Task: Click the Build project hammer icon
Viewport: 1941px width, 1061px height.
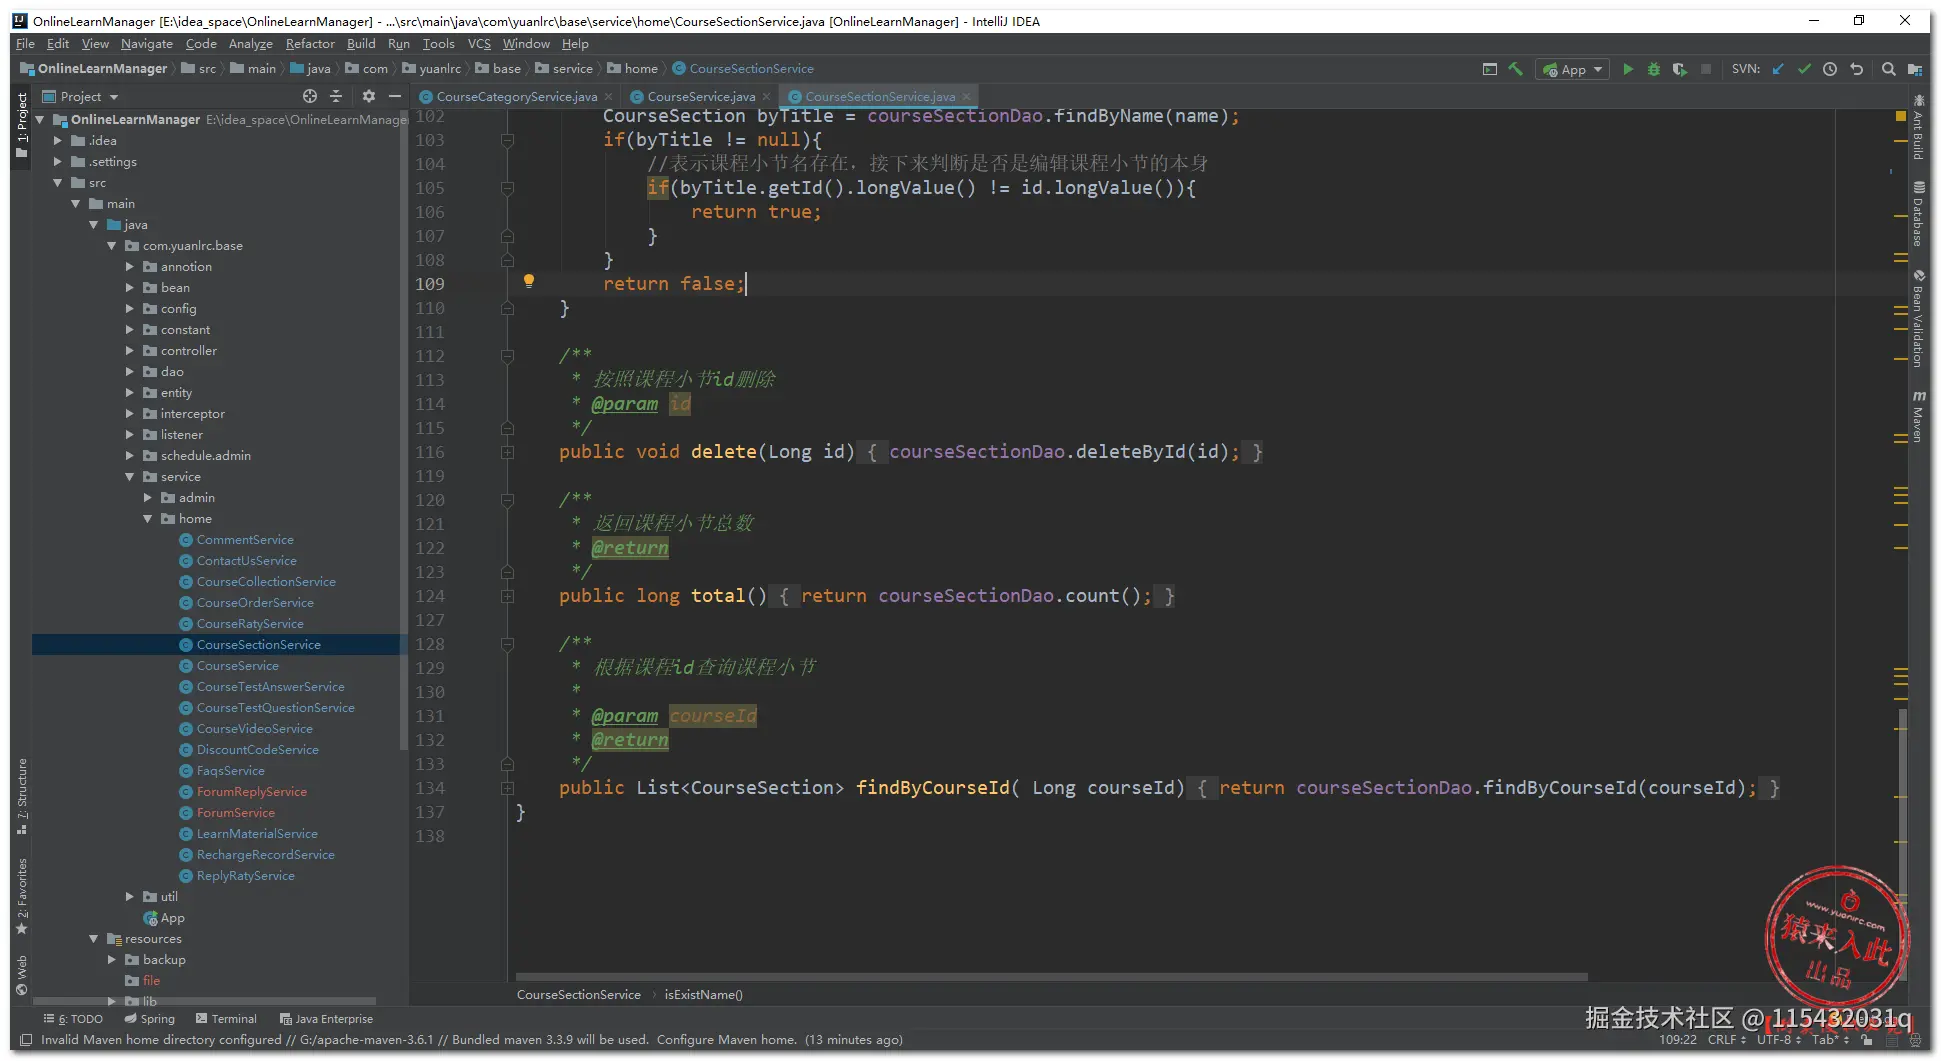Action: [x=1516, y=69]
